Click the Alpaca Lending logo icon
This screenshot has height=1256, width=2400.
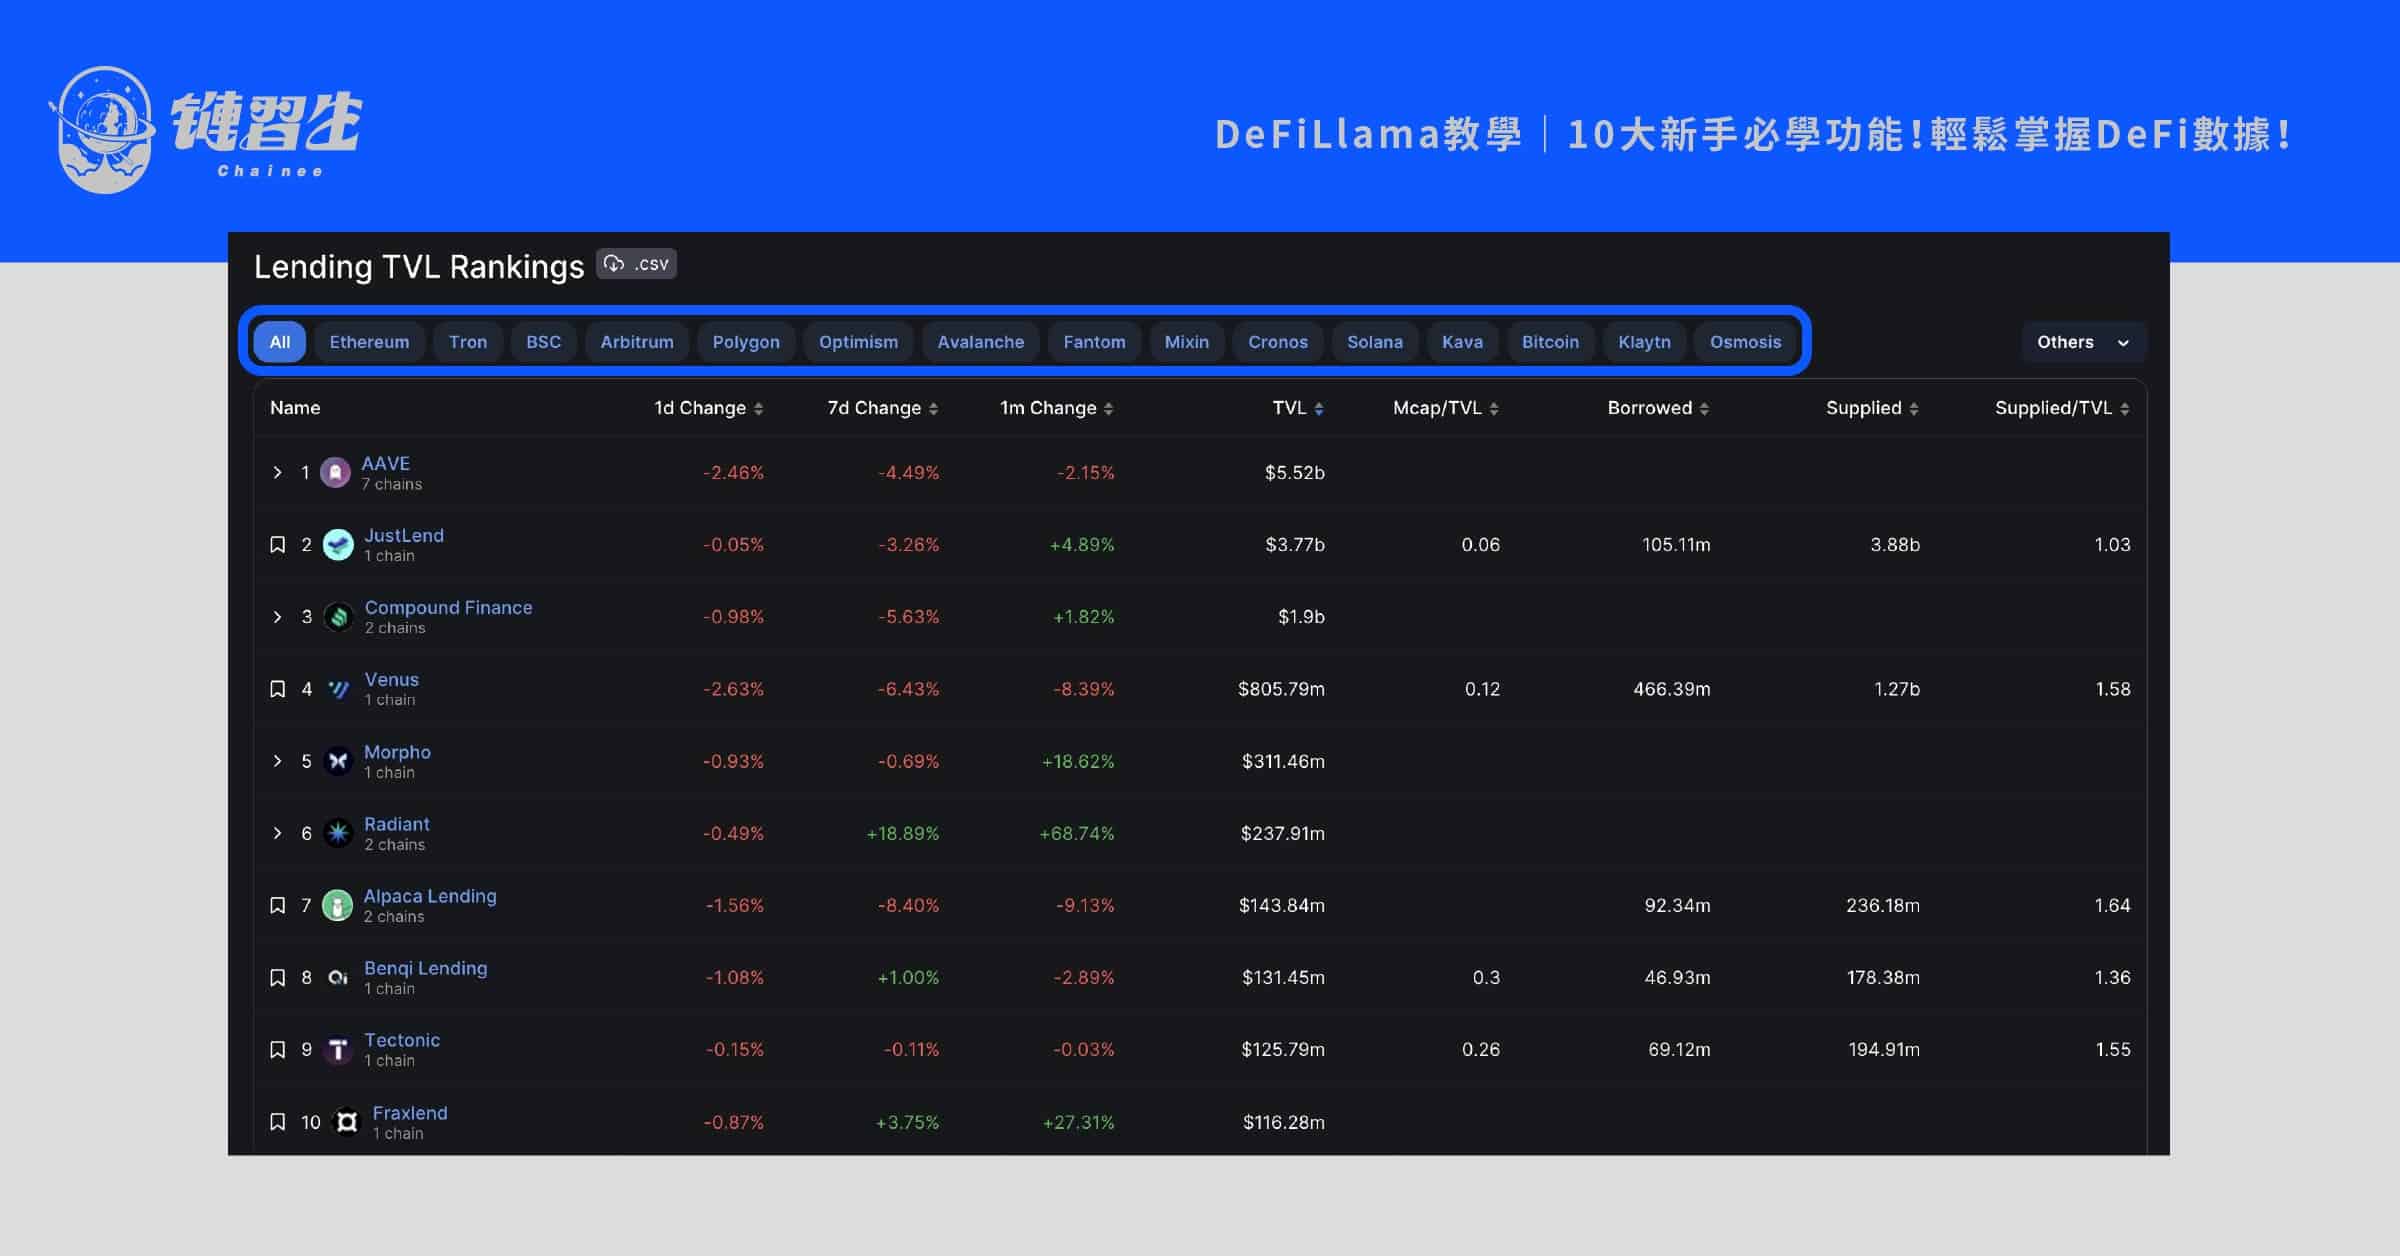(x=337, y=905)
